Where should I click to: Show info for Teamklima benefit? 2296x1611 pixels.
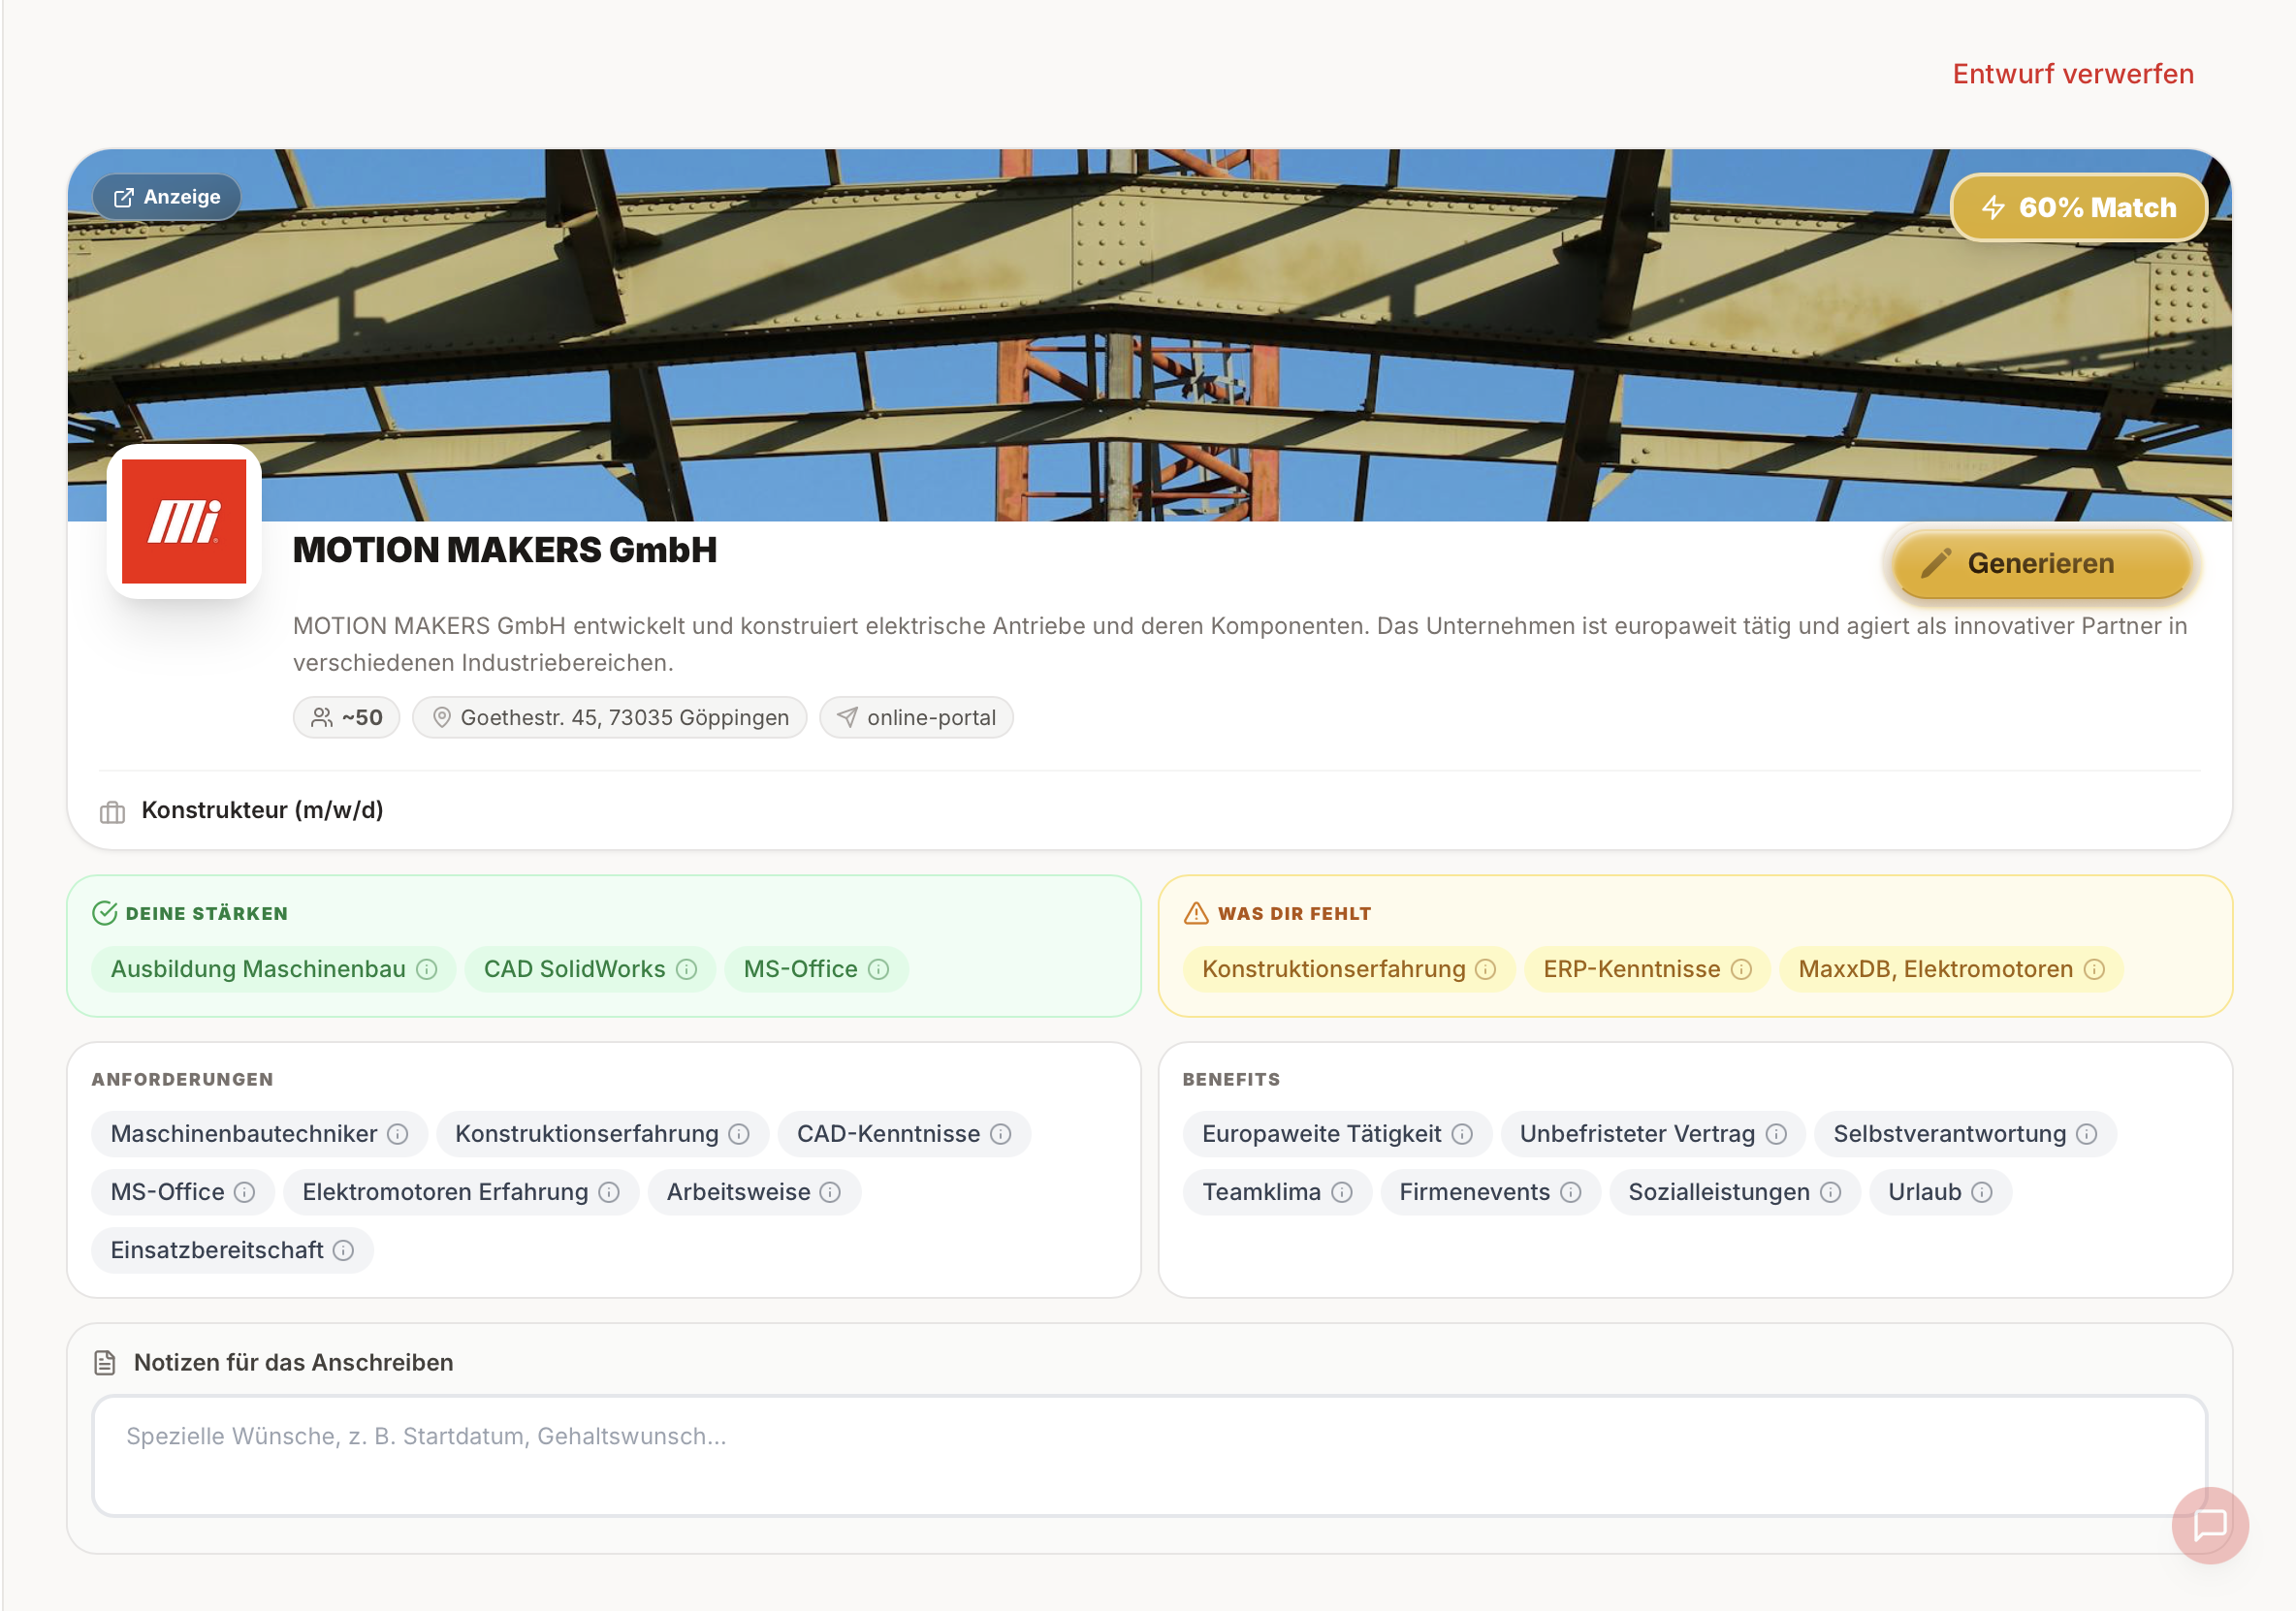coord(1342,1191)
